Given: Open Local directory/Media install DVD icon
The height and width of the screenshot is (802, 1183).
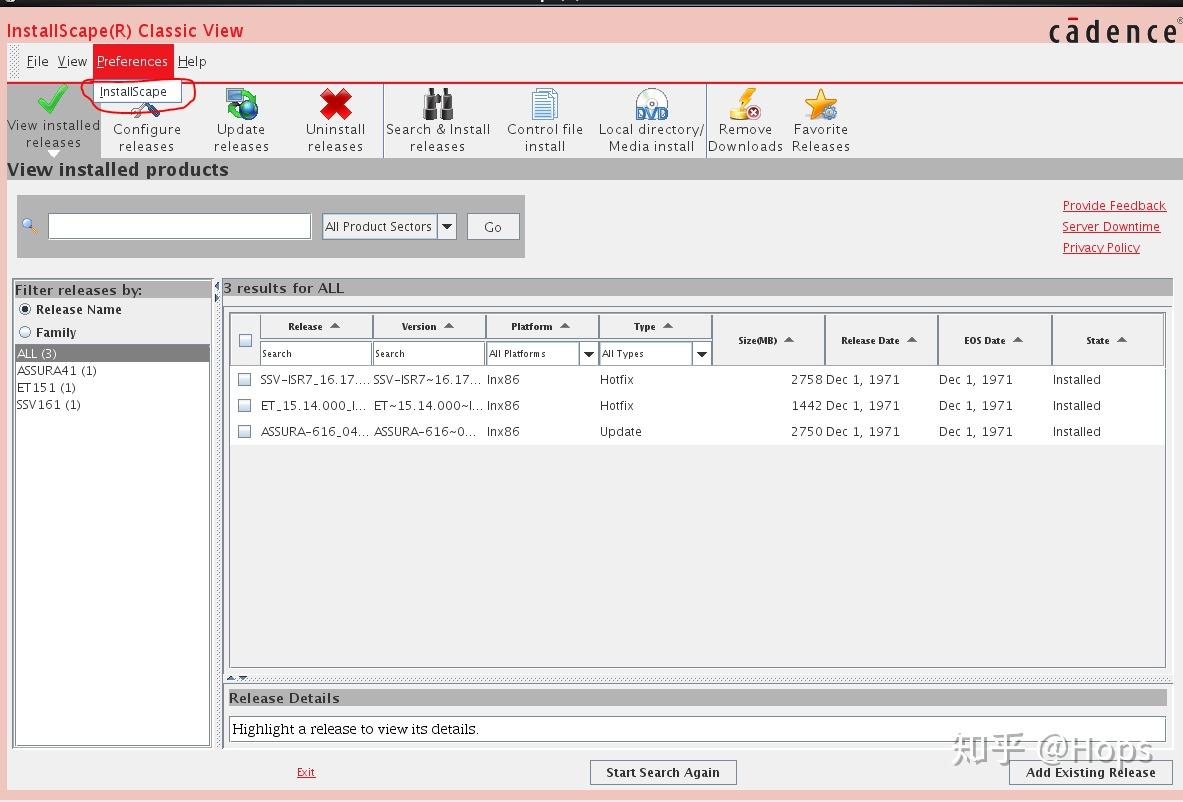Looking at the screenshot, I should [x=650, y=104].
